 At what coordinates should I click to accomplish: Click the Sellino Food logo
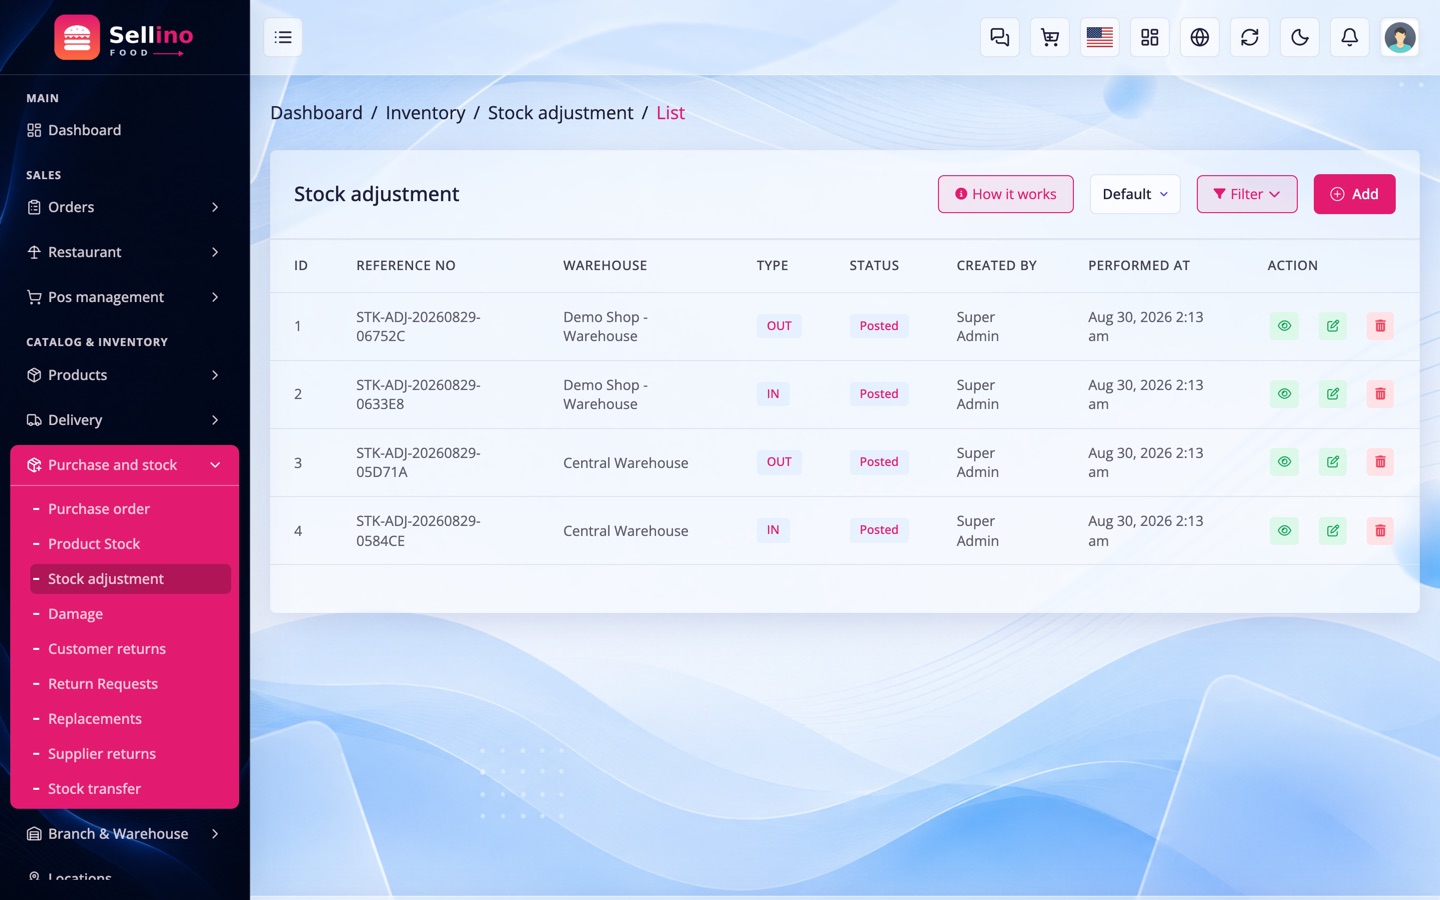click(124, 38)
